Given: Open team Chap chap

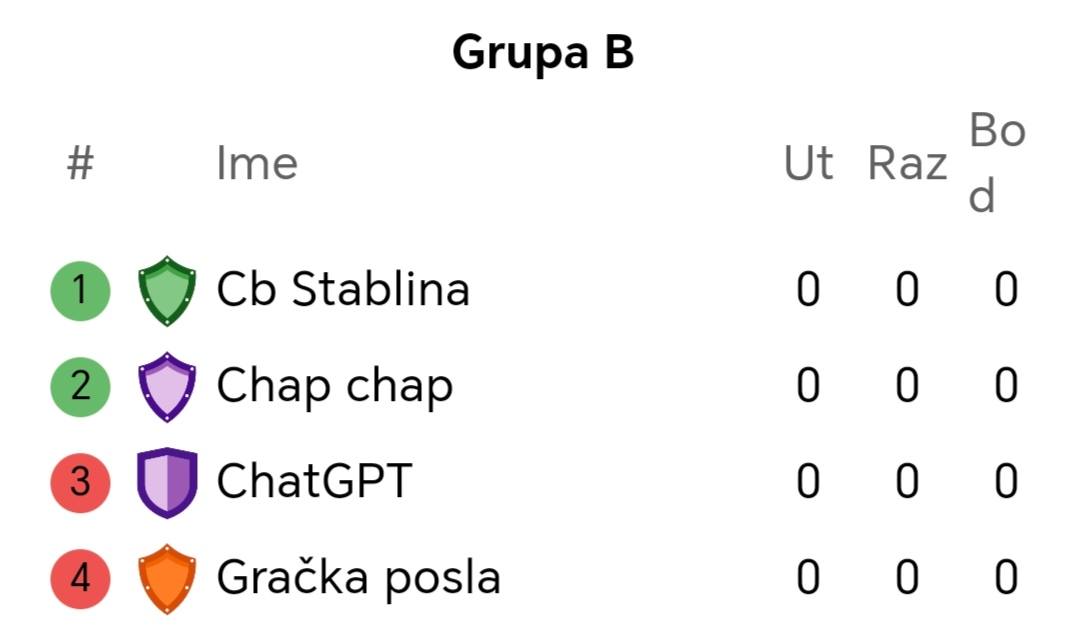Looking at the screenshot, I should pos(334,386).
